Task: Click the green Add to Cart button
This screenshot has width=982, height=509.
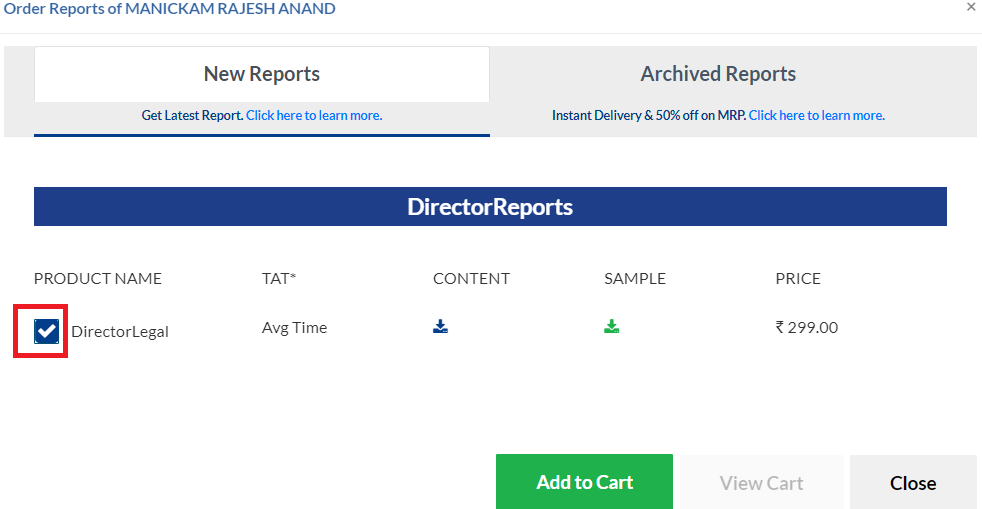Action: click(584, 481)
